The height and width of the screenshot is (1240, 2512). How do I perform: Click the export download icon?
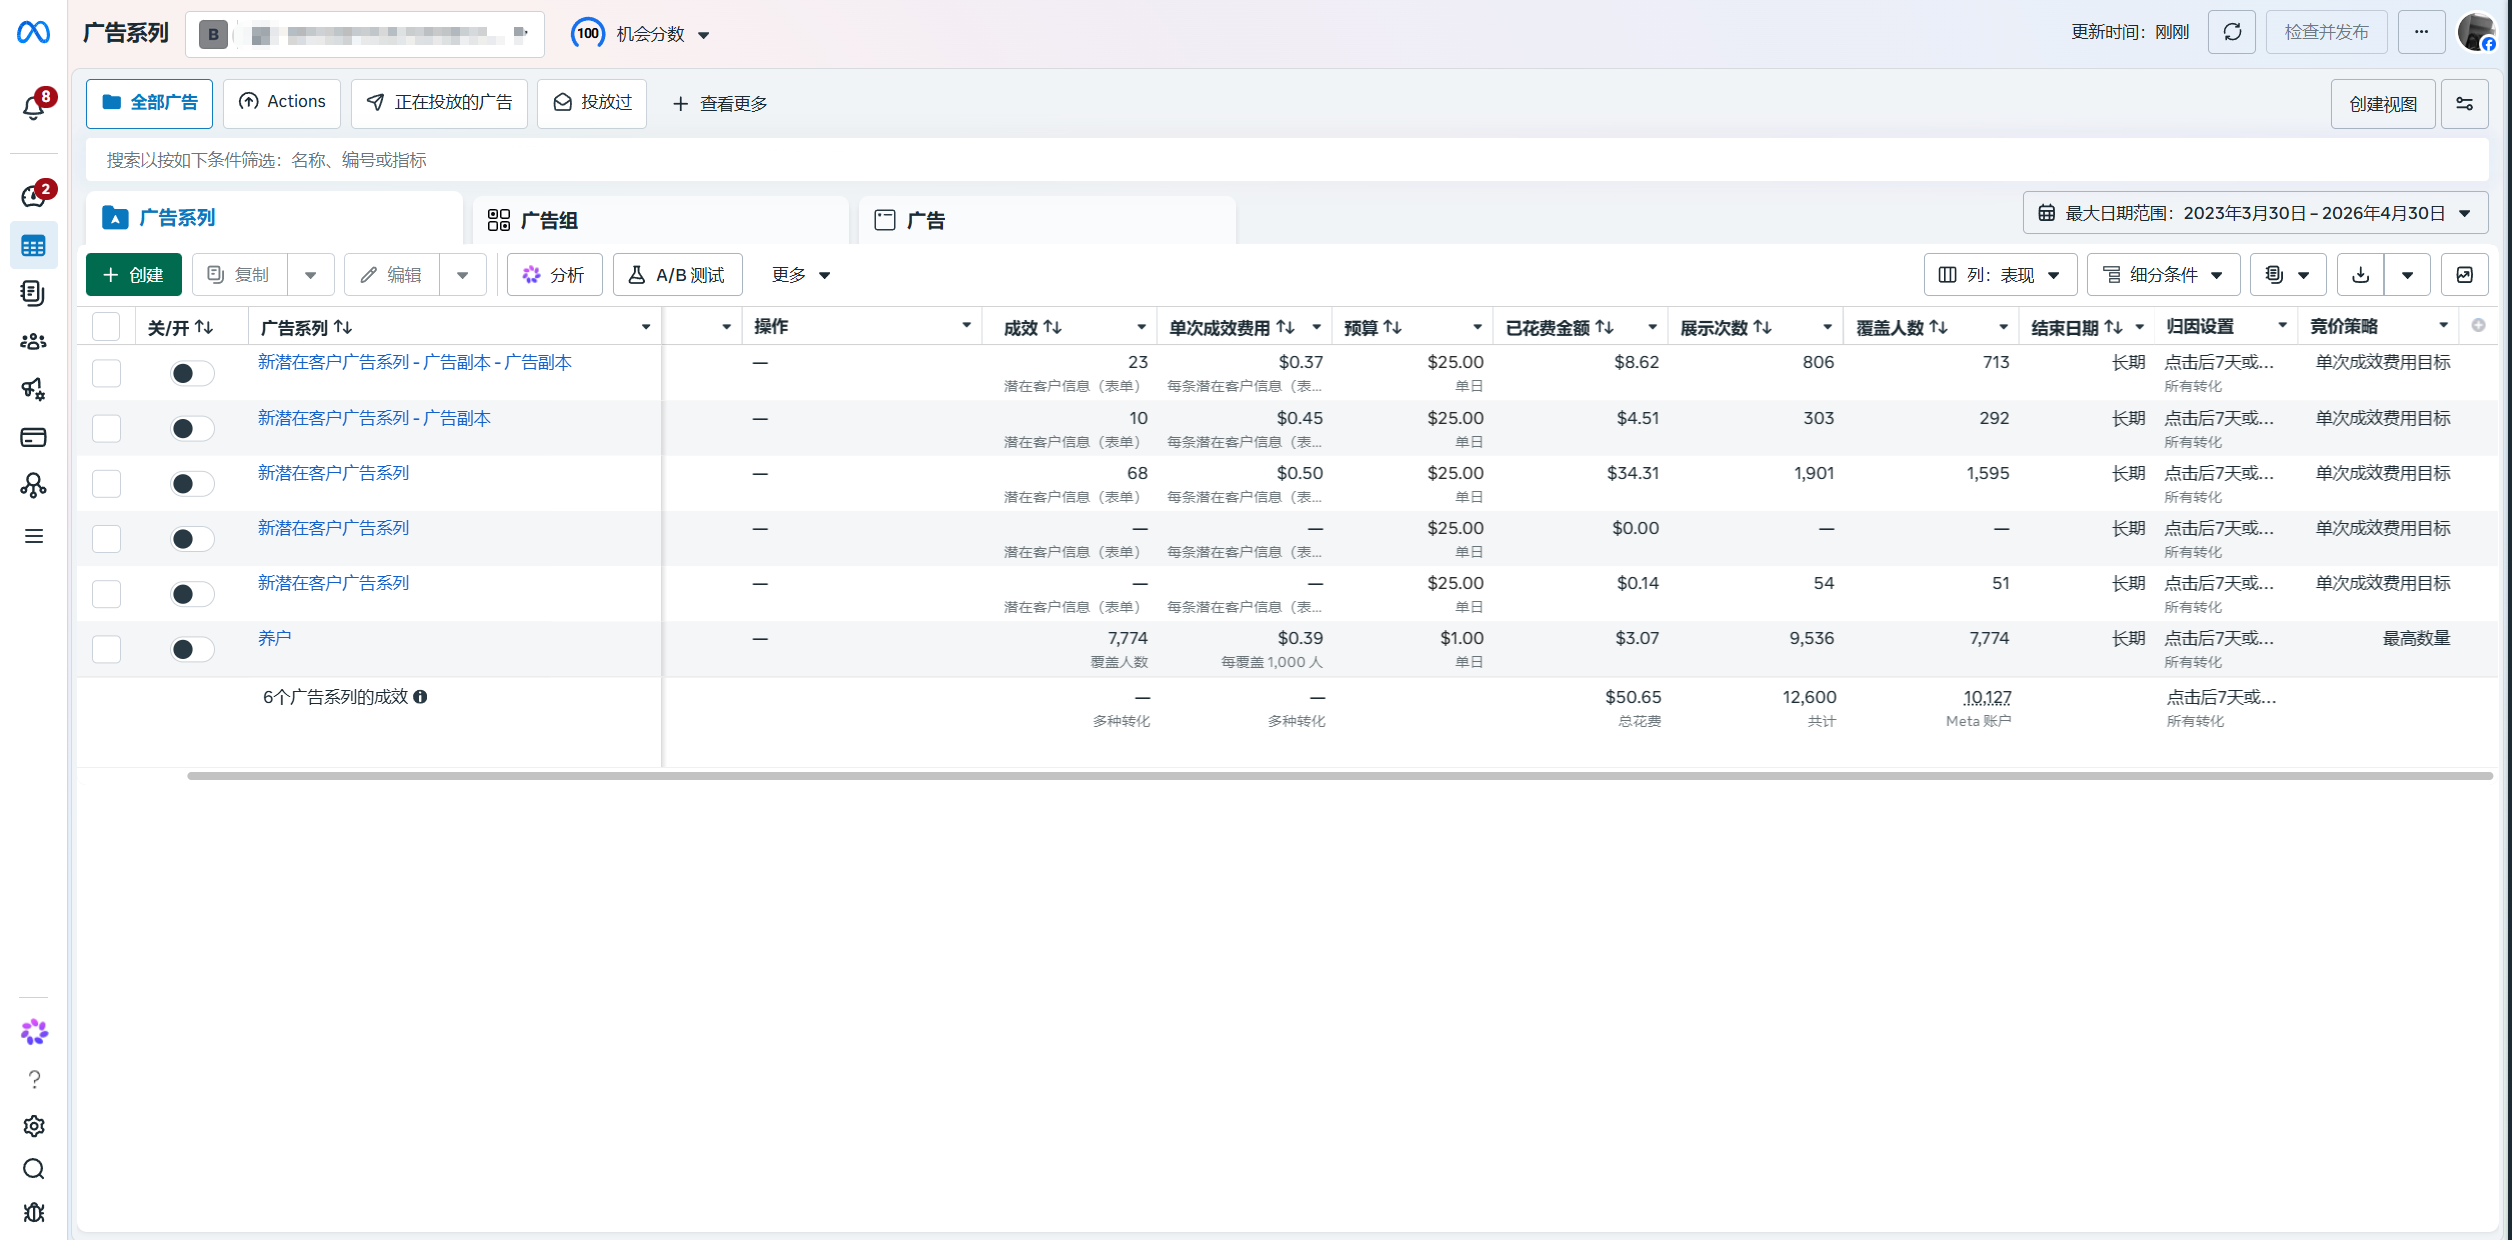2360,275
